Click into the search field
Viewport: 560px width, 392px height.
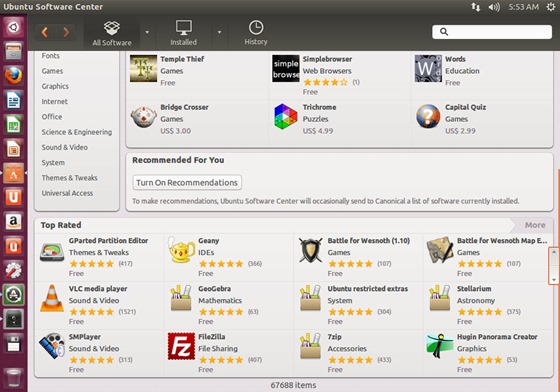[492, 32]
